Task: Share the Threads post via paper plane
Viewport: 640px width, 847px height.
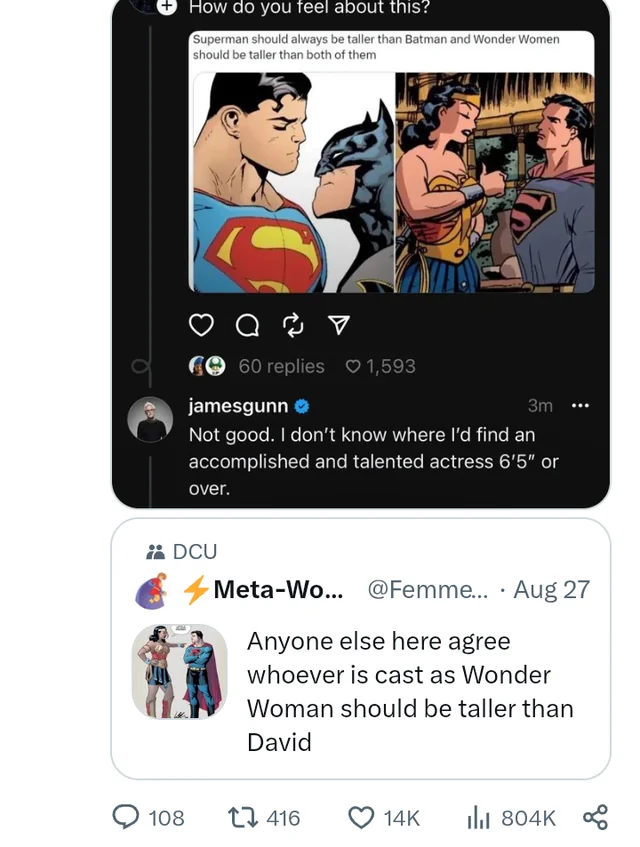Action: tap(339, 325)
